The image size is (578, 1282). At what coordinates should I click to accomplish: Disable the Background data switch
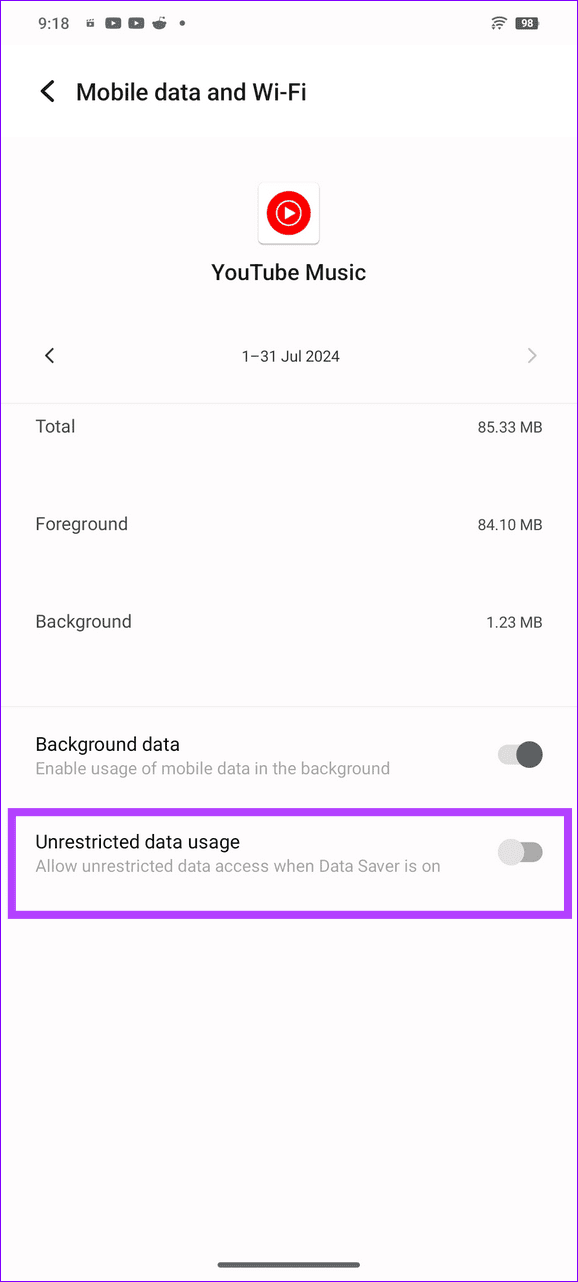click(518, 754)
